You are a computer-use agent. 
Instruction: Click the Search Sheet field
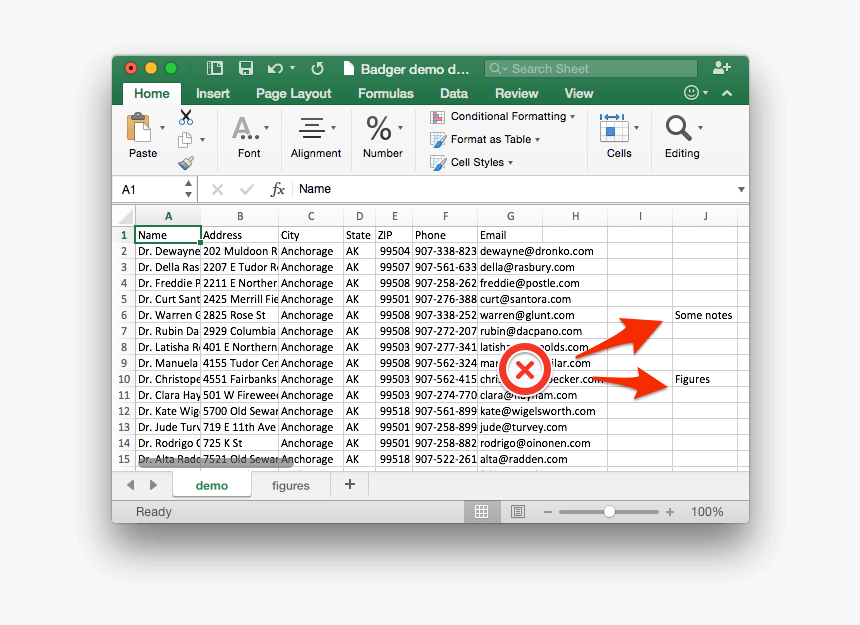click(590, 68)
